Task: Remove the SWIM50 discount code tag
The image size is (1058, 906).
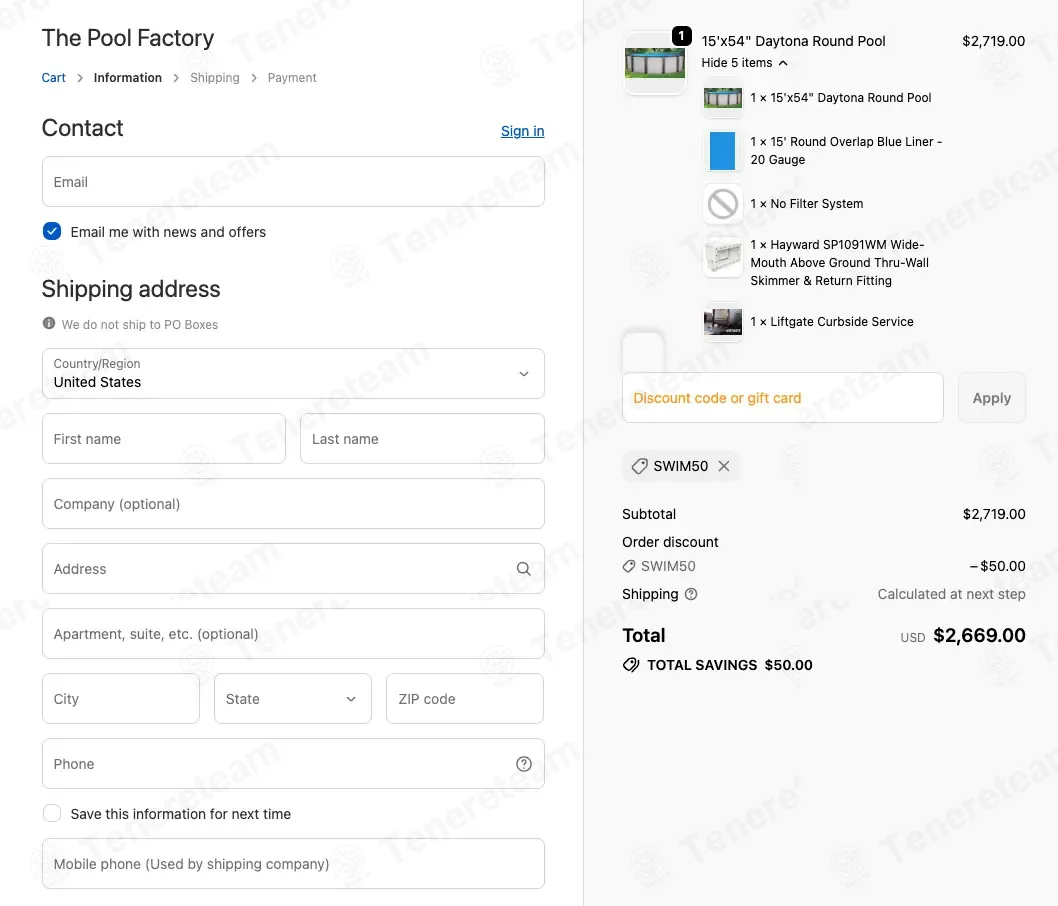Action: [724, 466]
